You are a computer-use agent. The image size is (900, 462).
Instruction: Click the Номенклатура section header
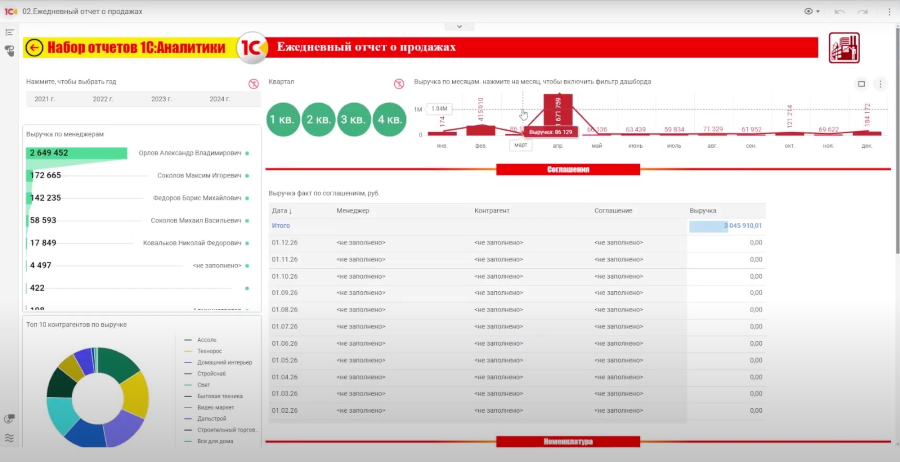coord(568,442)
